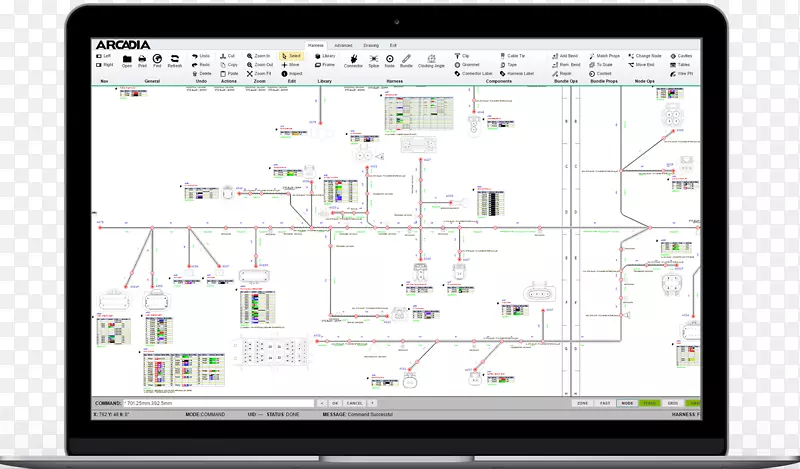Image resolution: width=800 pixels, height=469 pixels.
Task: Click the Tape component tool
Action: (508, 65)
